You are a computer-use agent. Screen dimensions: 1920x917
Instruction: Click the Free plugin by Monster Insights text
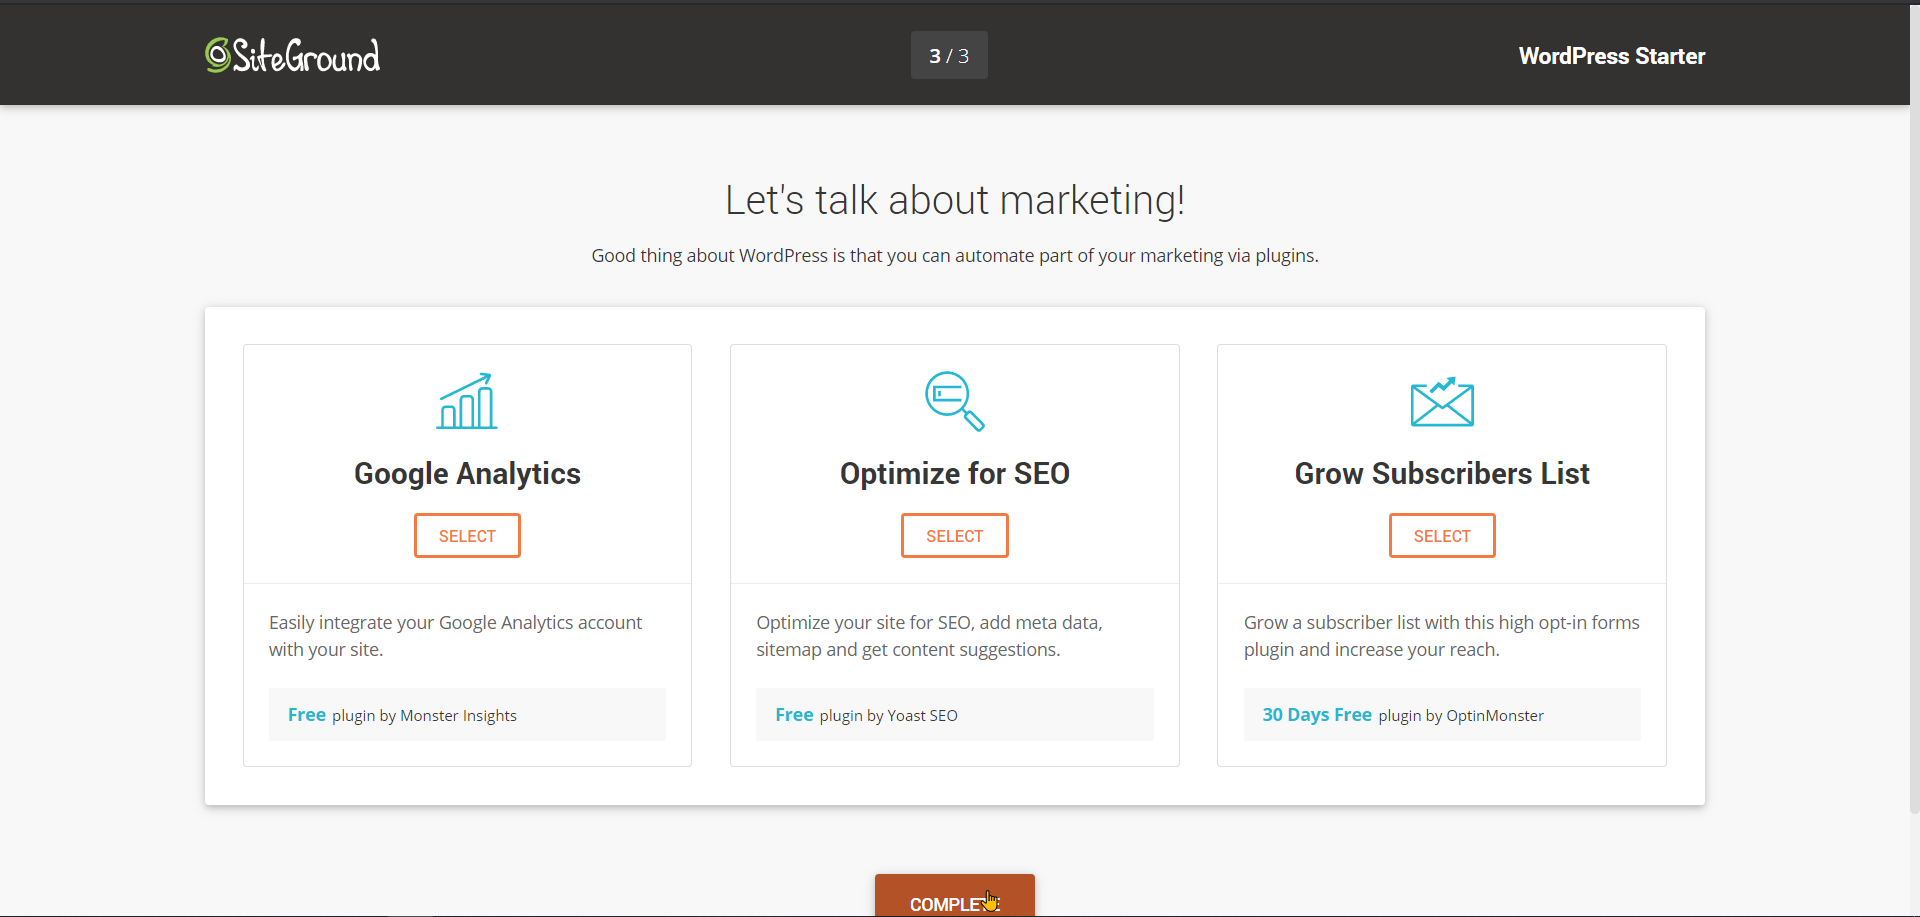pos(402,715)
